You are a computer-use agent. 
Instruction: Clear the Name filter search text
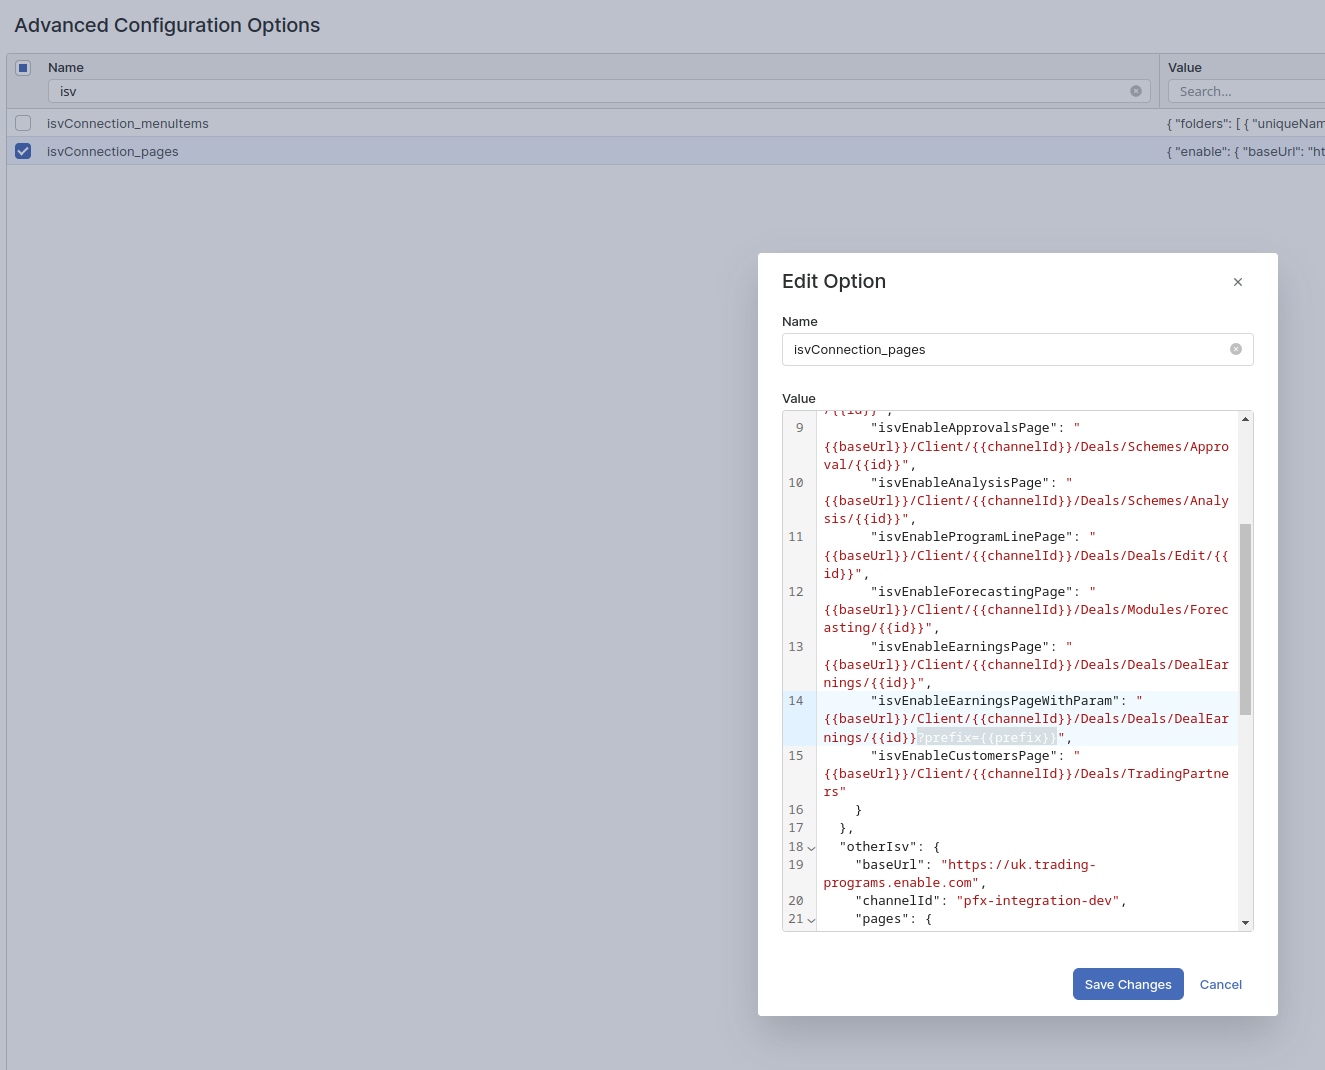pos(1136,91)
